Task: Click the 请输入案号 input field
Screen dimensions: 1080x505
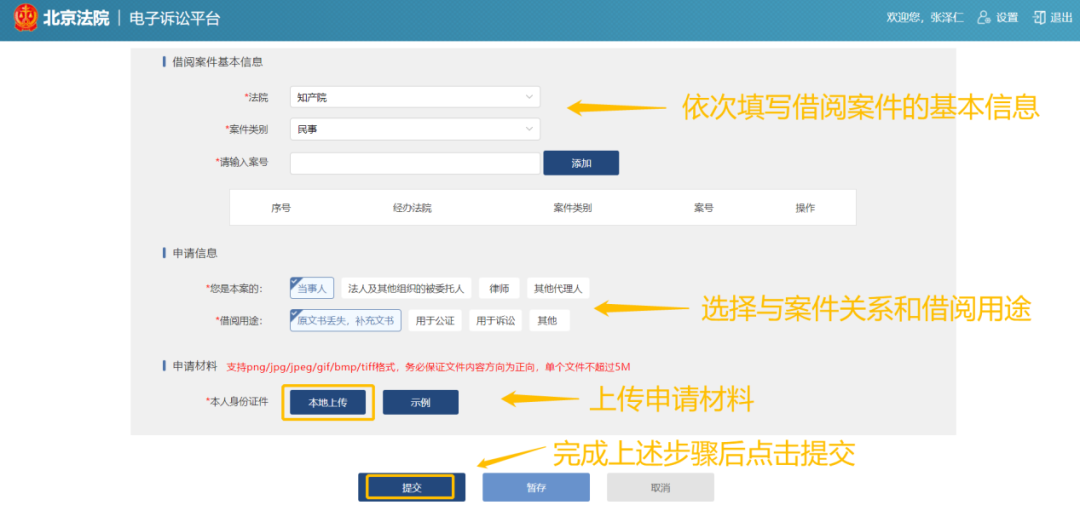Action: pyautogui.click(x=415, y=163)
